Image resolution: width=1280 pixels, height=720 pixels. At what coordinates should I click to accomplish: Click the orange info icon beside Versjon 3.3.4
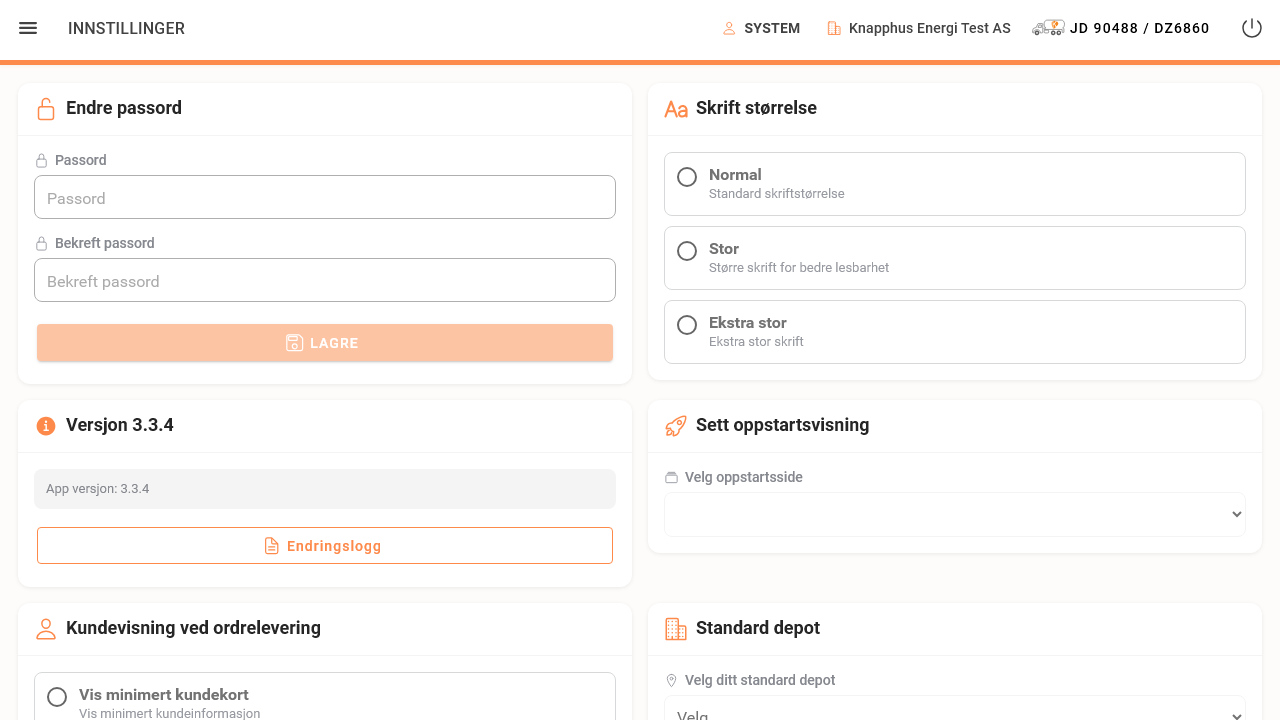point(46,426)
